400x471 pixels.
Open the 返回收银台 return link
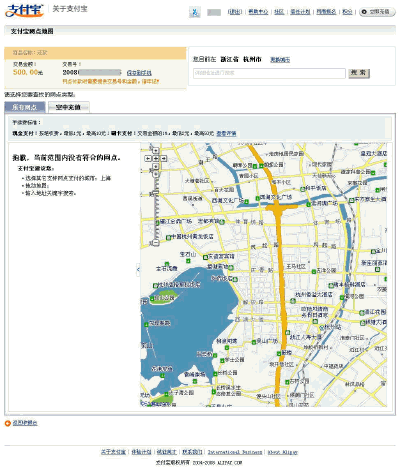tap(25, 423)
